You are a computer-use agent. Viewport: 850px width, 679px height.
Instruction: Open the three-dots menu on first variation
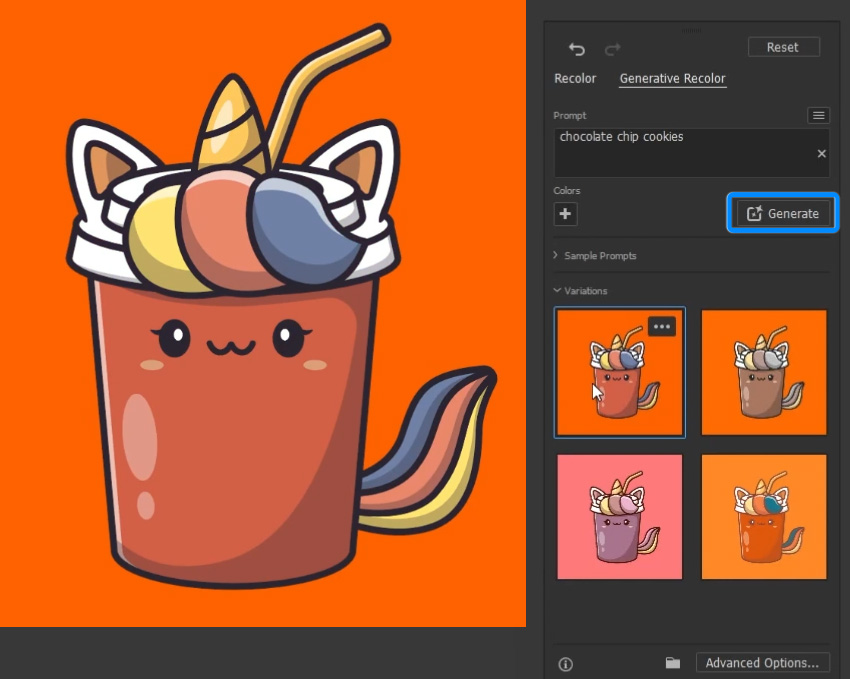(x=662, y=327)
